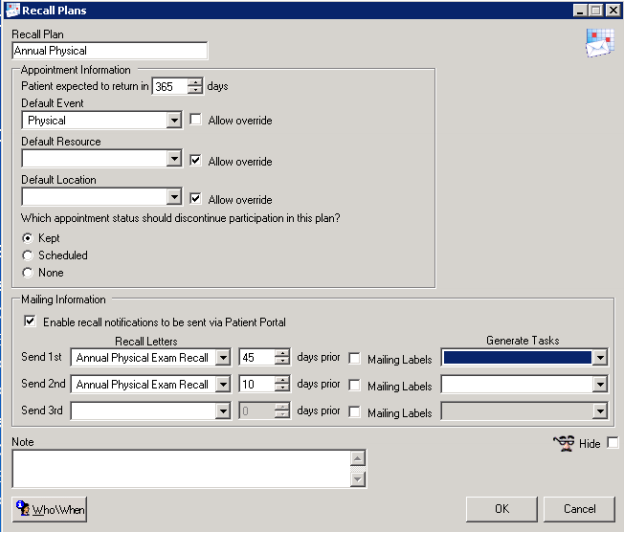Click the Send 2nd days prior field
This screenshot has width=632, height=539.
tap(257, 384)
